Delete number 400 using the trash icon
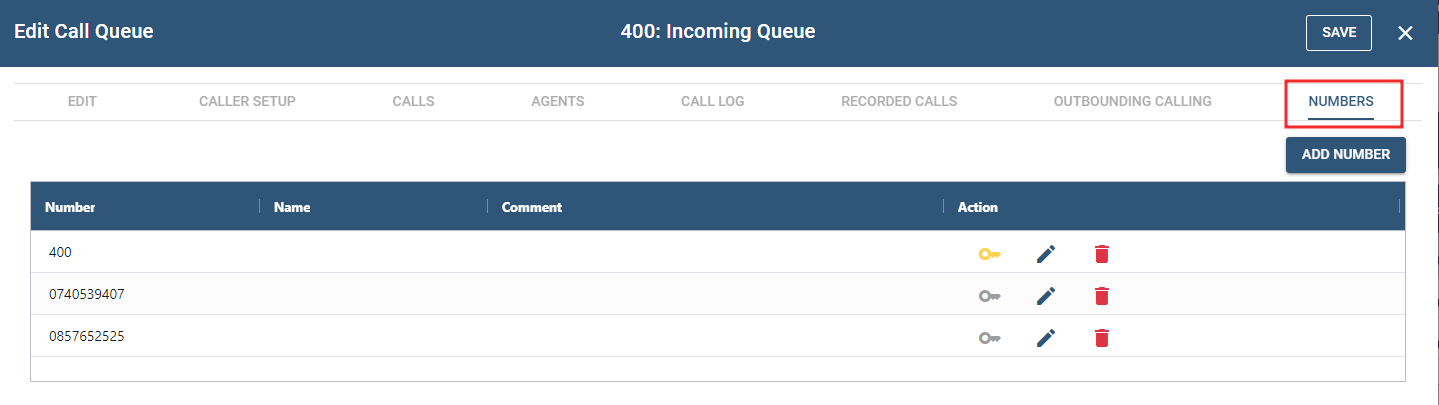Screen dimensions: 1439x405 (x=1101, y=254)
